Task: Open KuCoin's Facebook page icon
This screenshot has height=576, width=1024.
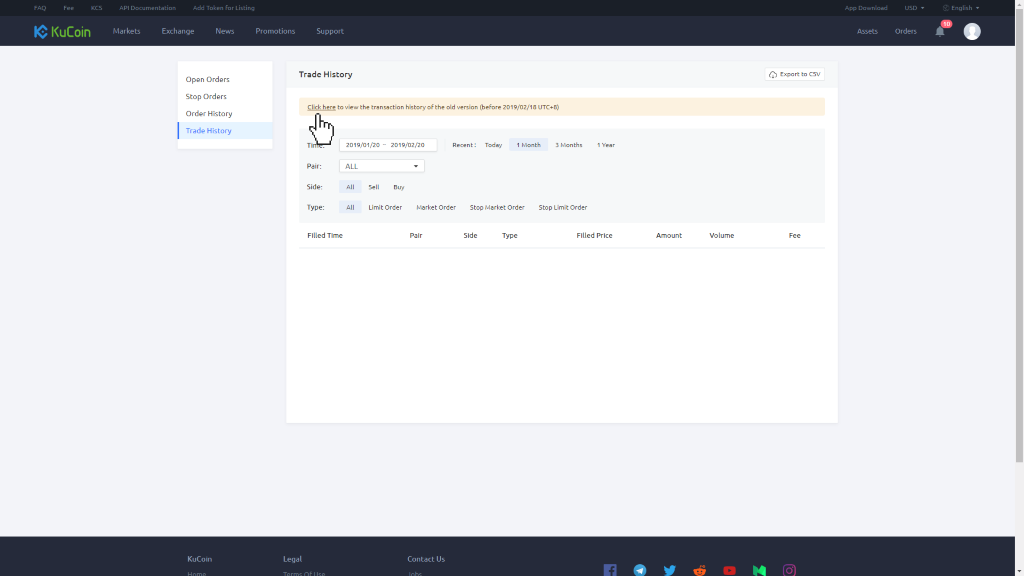Action: tap(610, 570)
